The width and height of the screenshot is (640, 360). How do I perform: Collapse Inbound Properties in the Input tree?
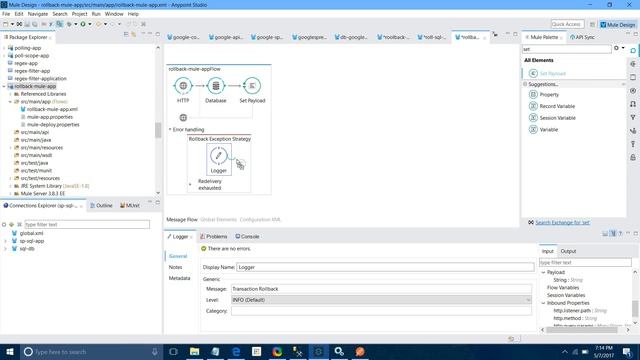point(543,303)
